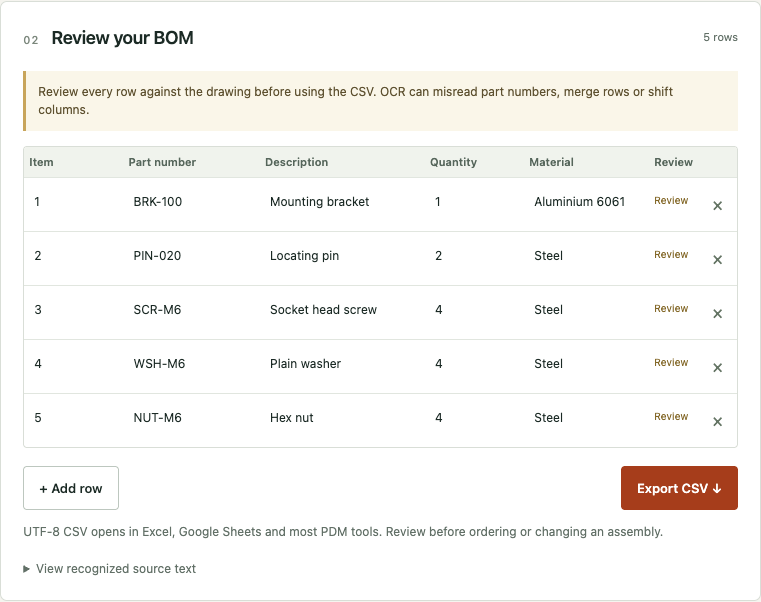The width and height of the screenshot is (761, 602).
Task: Click the Quantity column header
Action: pos(453,162)
